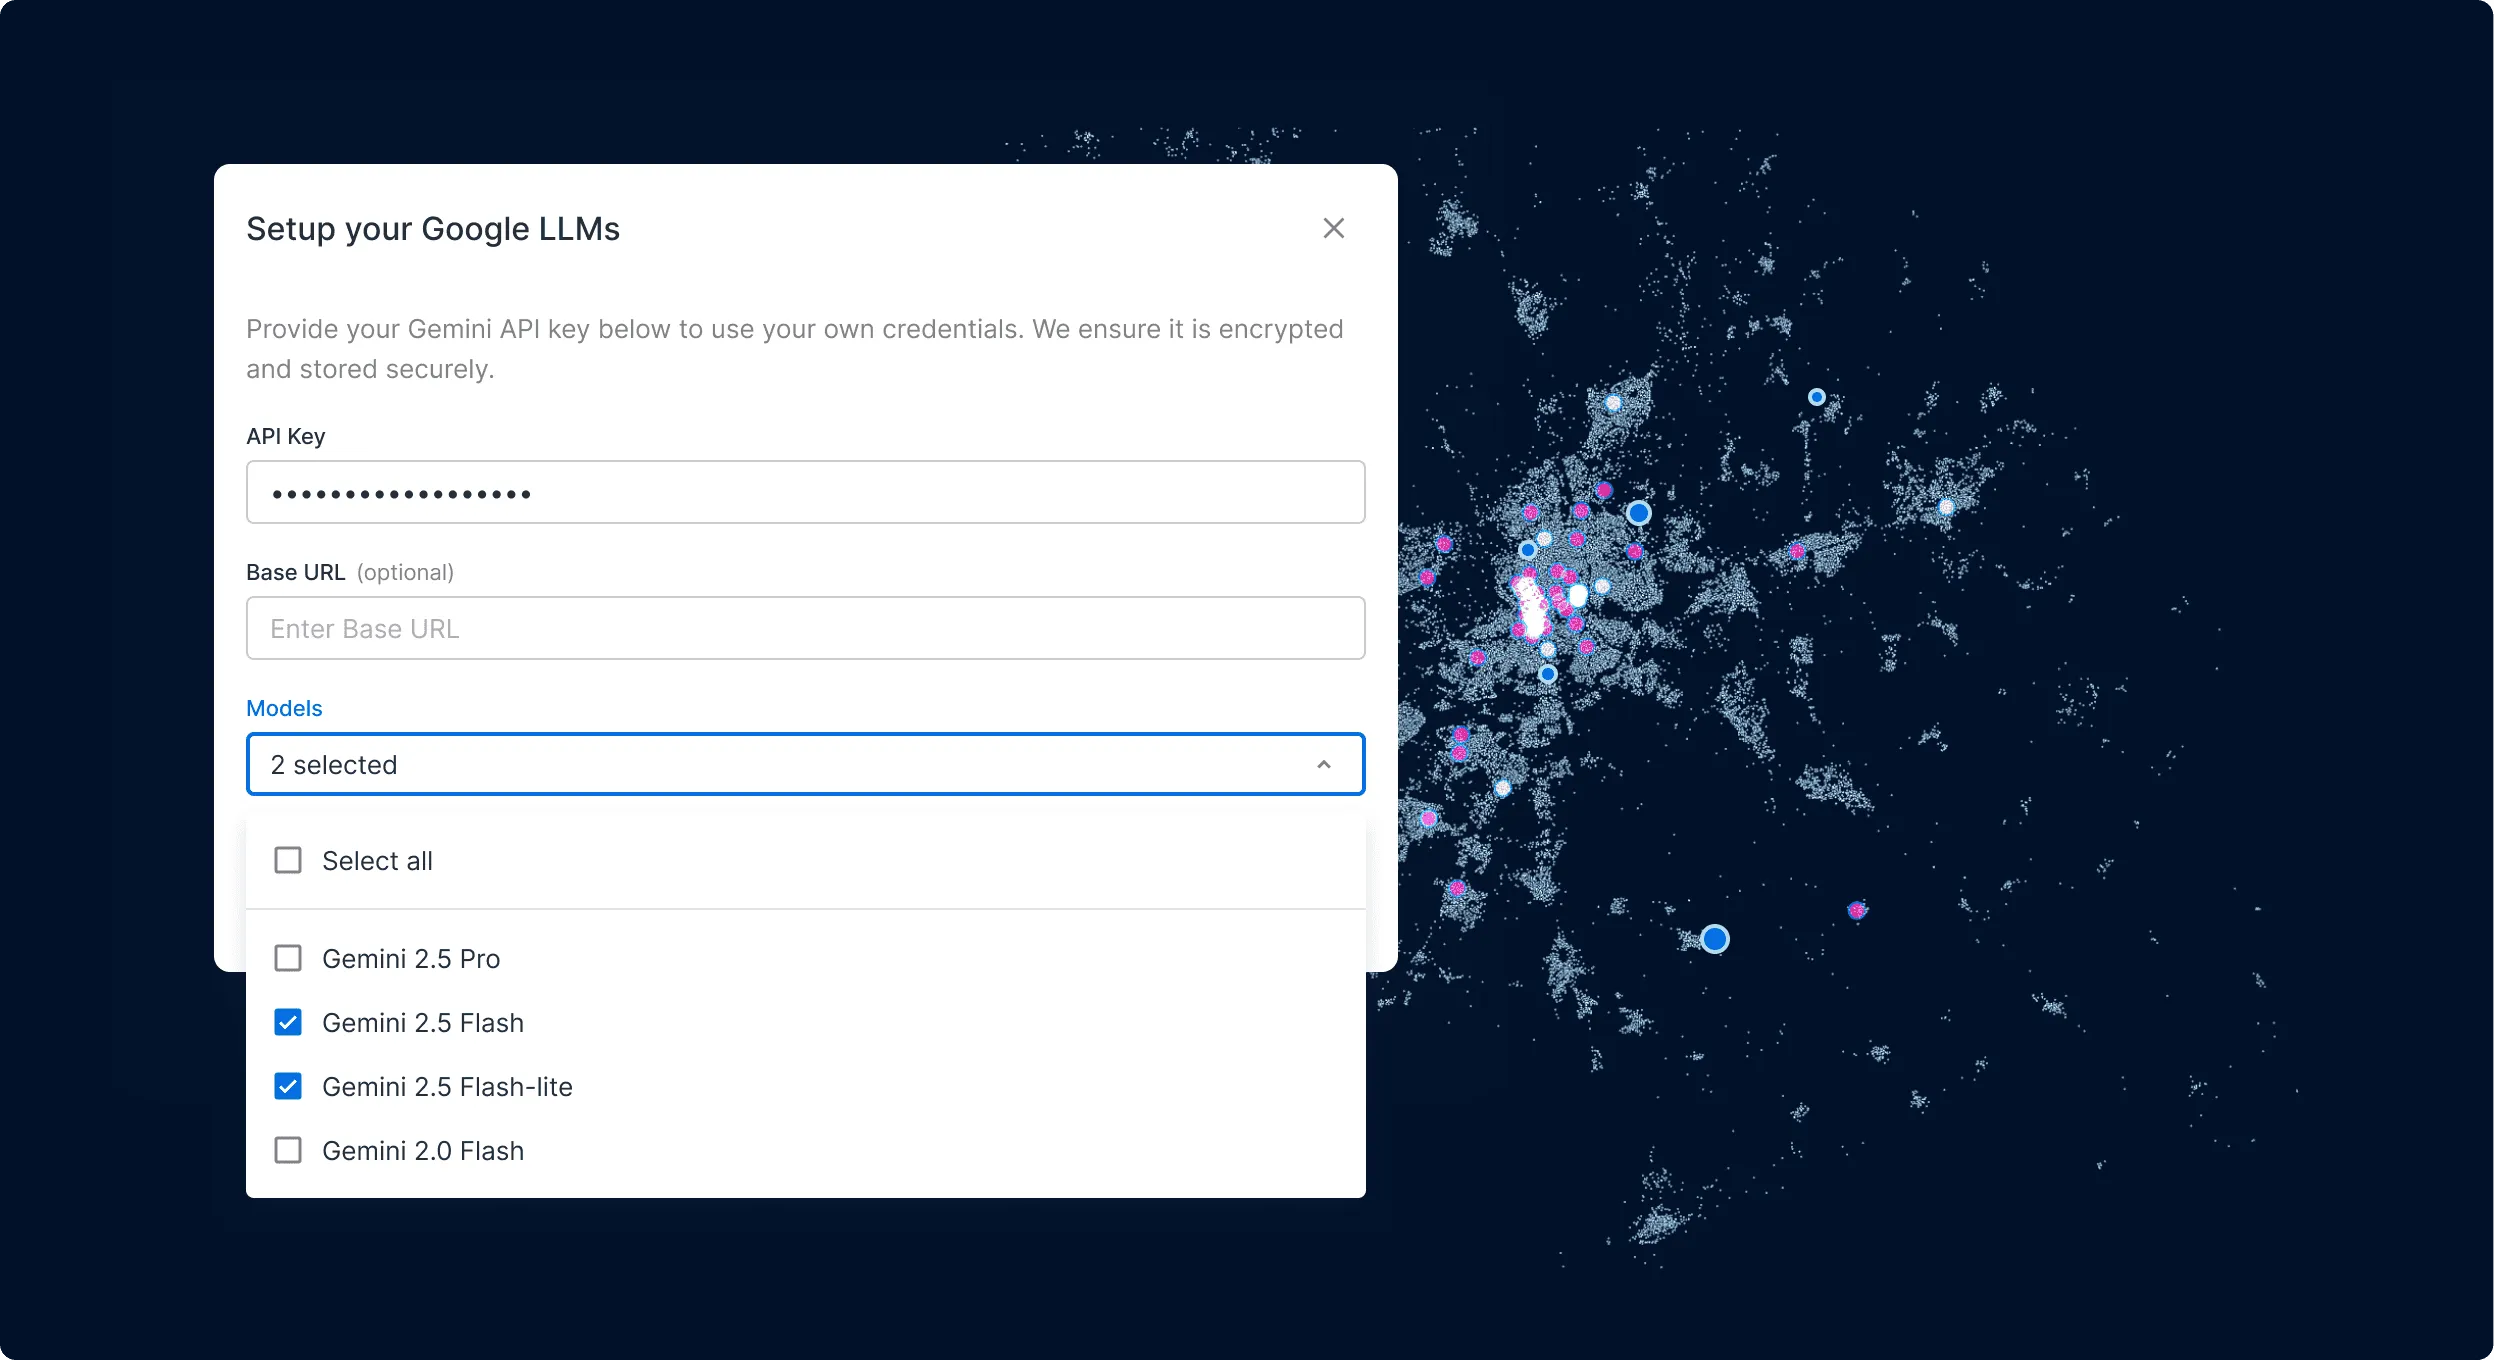This screenshot has height=1360, width=2494.
Task: Click the API Key input field
Action: (805, 491)
